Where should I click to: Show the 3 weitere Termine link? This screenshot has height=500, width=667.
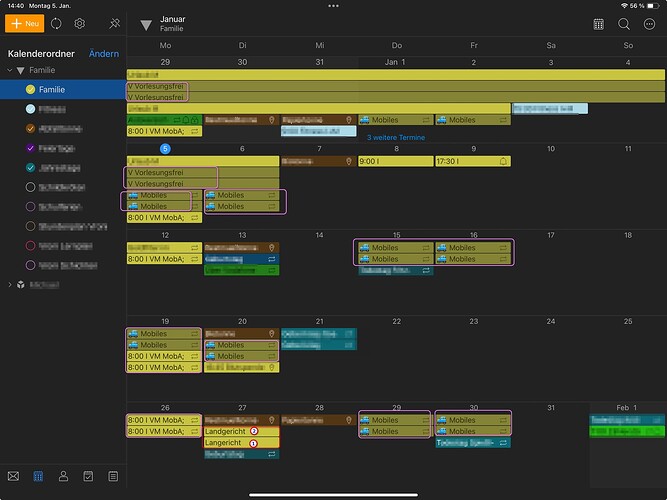point(397,137)
